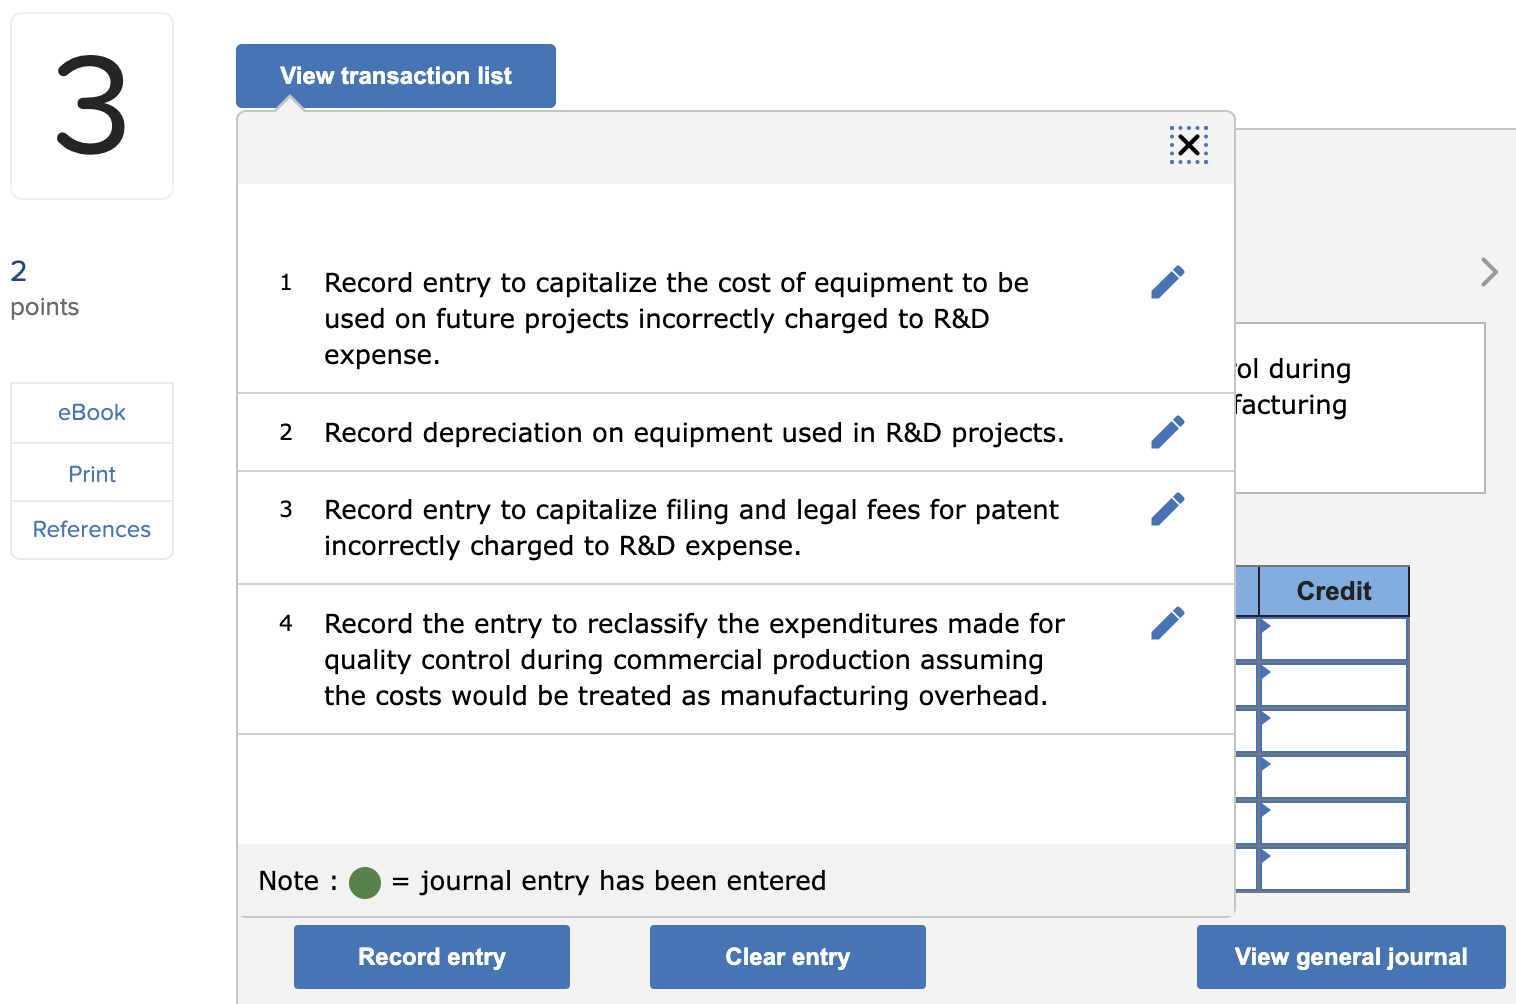Image resolution: width=1516 pixels, height=1004 pixels.
Task: Edit transaction 4 quality control entry
Action: [x=1167, y=623]
